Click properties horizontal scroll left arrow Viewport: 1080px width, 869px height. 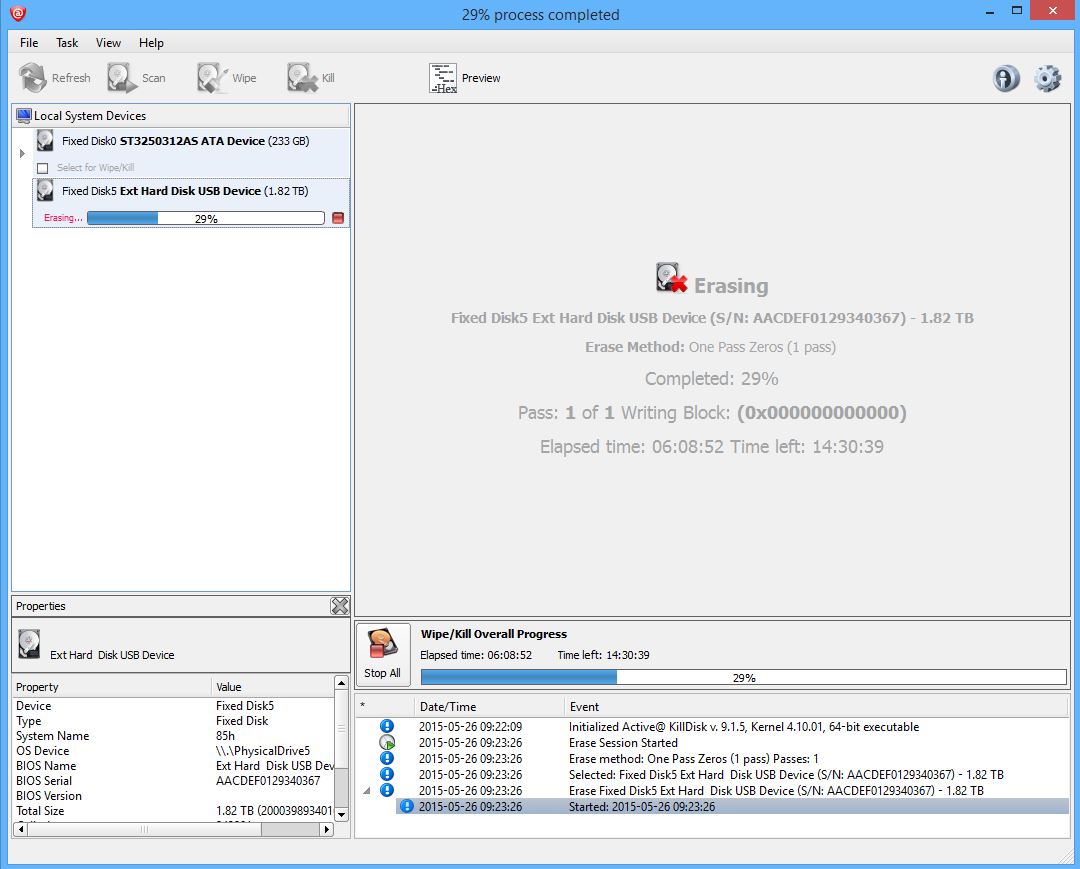[21, 829]
